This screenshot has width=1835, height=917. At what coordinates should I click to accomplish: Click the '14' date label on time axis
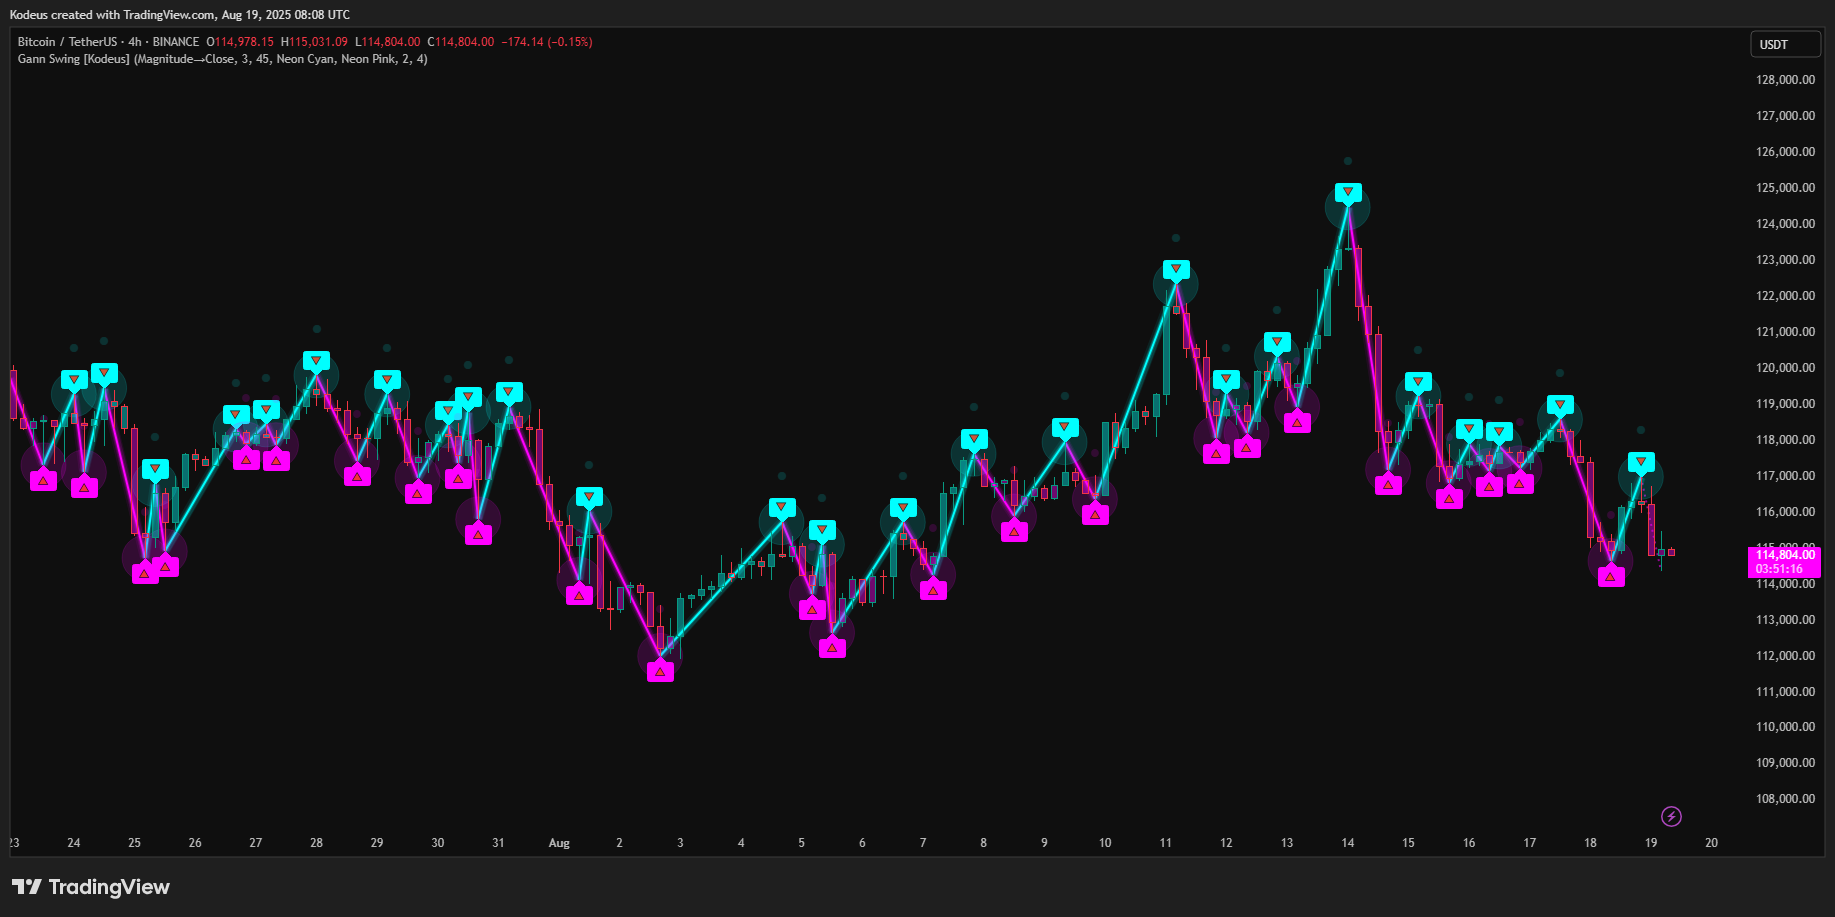(x=1348, y=843)
